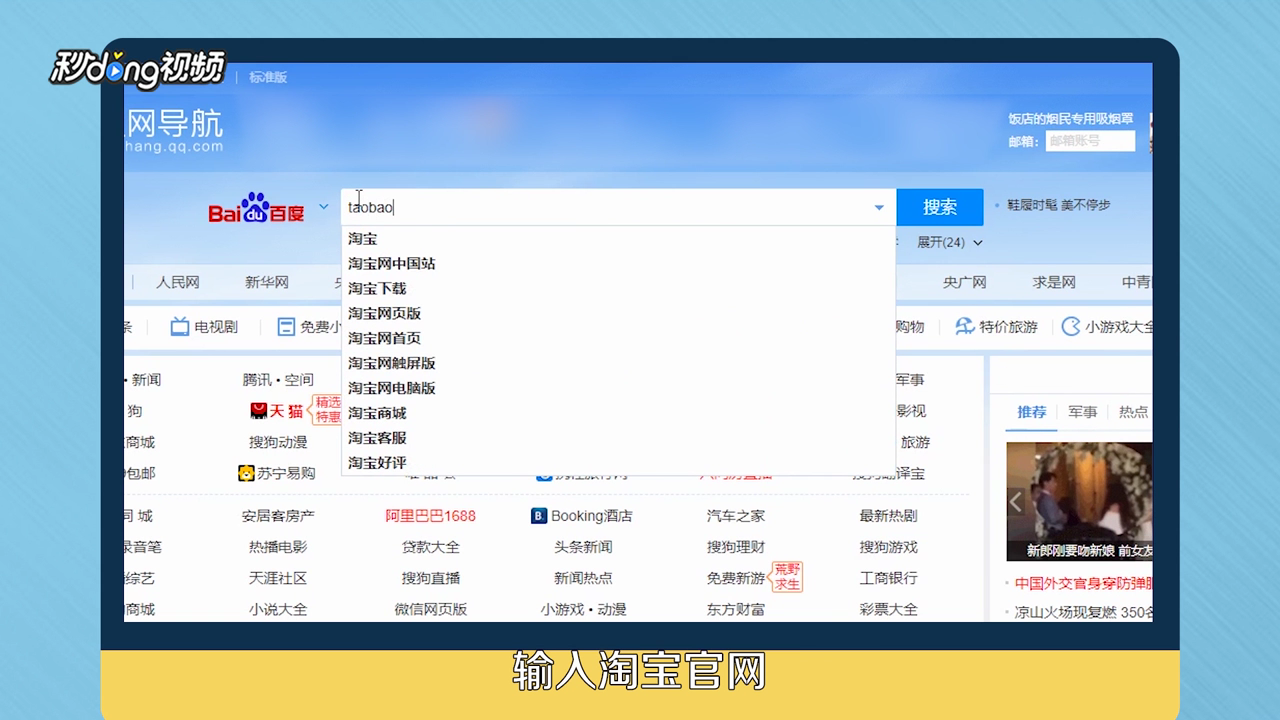Open the 搜狗动漫 link
1280x720 pixels.
tap(278, 442)
